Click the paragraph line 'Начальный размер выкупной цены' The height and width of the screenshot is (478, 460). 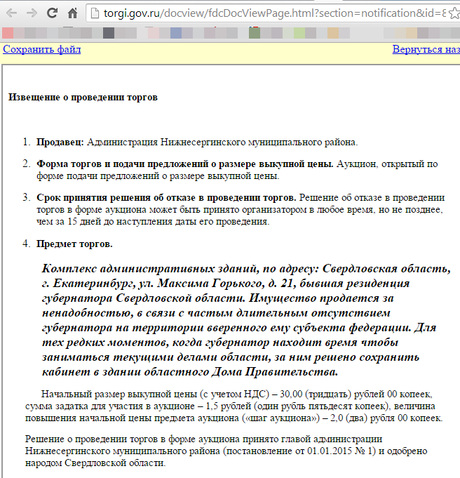pos(119,394)
